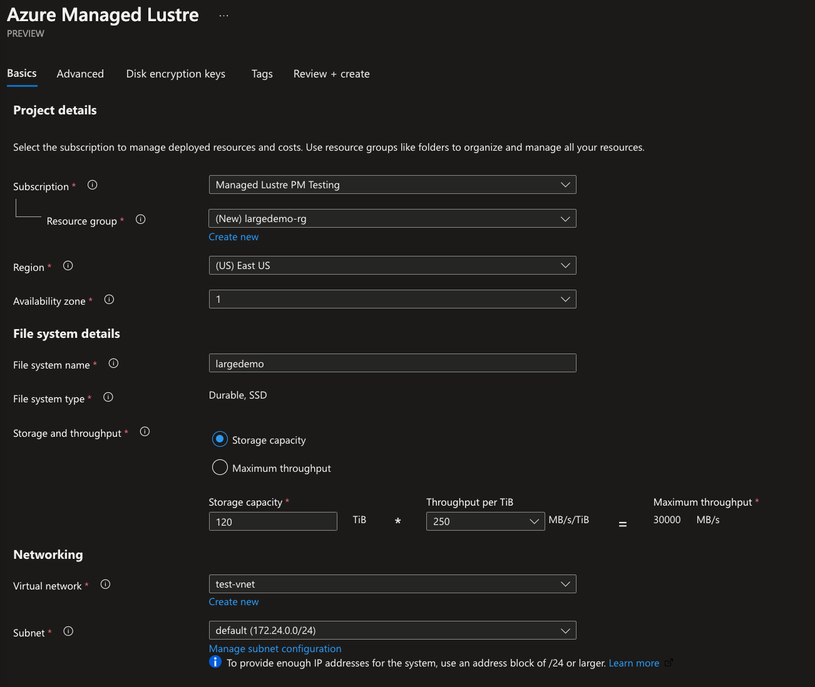The height and width of the screenshot is (687, 815).
Task: Click the Networking heading
Action: click(x=48, y=554)
